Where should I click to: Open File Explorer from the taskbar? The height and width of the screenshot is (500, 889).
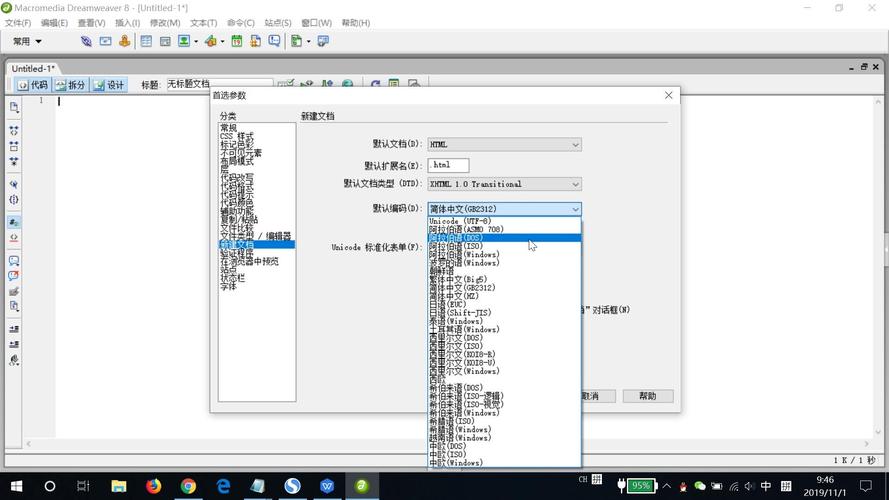coord(118,486)
